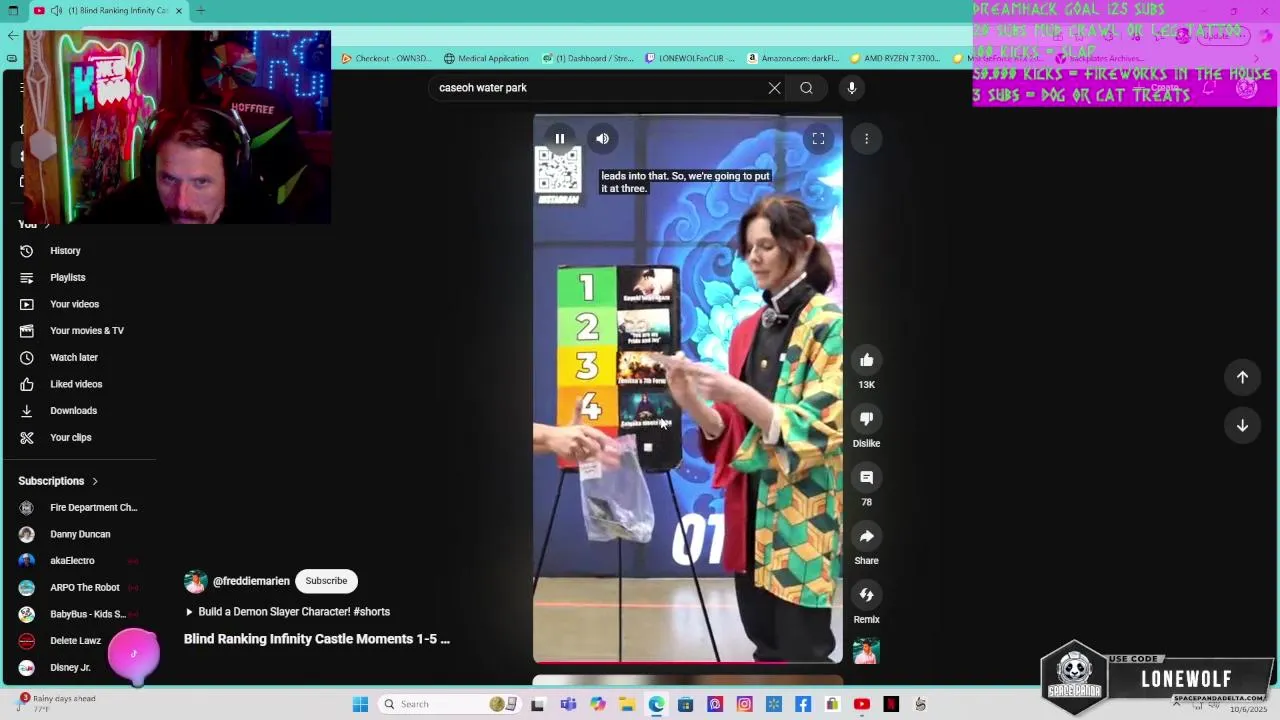The image size is (1280, 720).
Task: Enter fullscreen on the Shorts player
Action: (818, 139)
